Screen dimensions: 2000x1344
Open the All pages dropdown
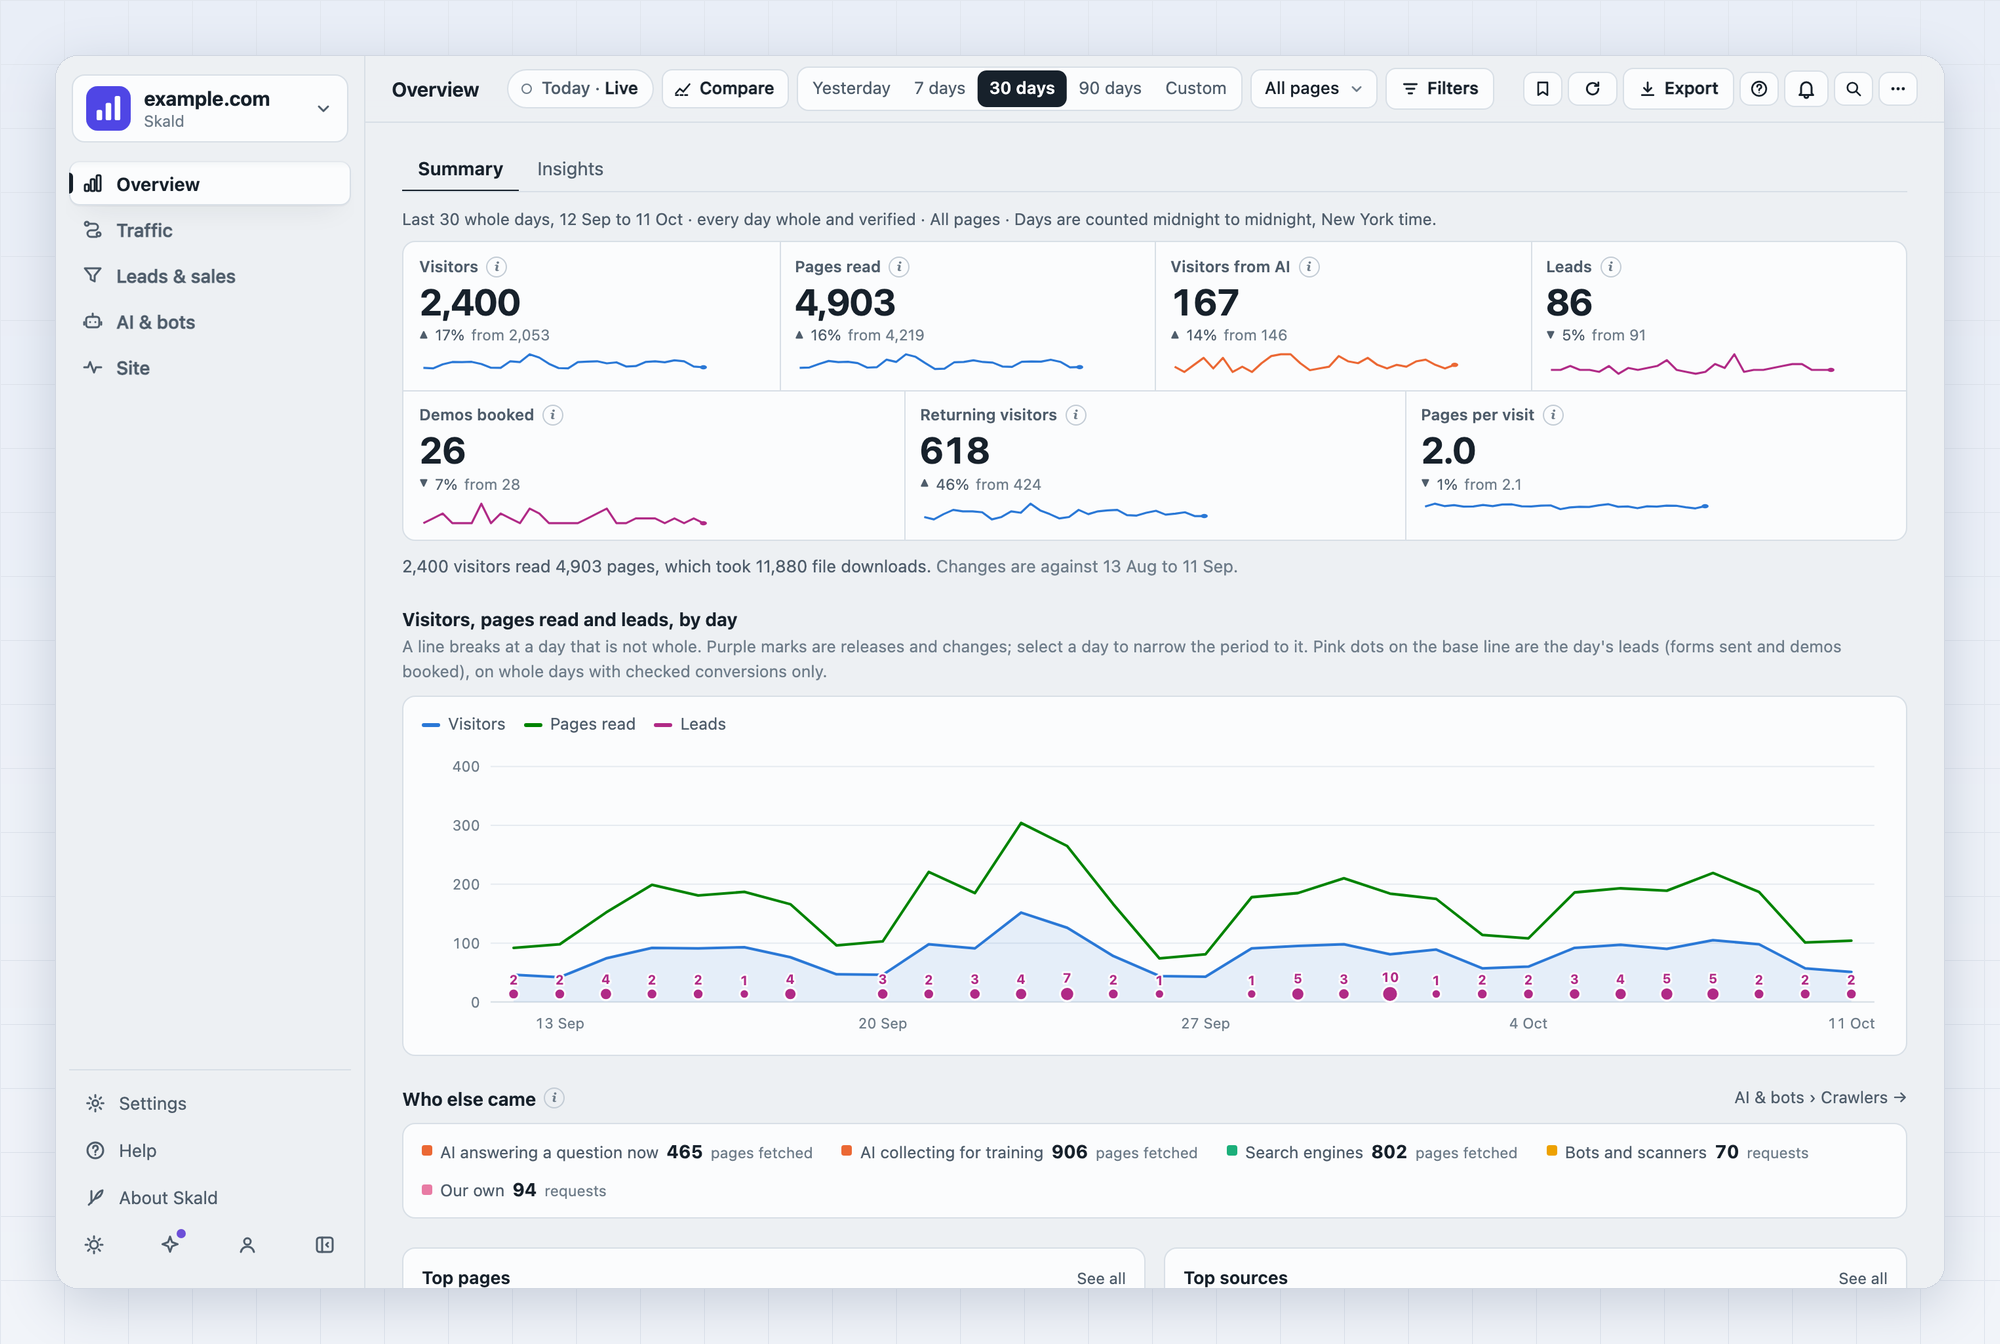pyautogui.click(x=1313, y=89)
